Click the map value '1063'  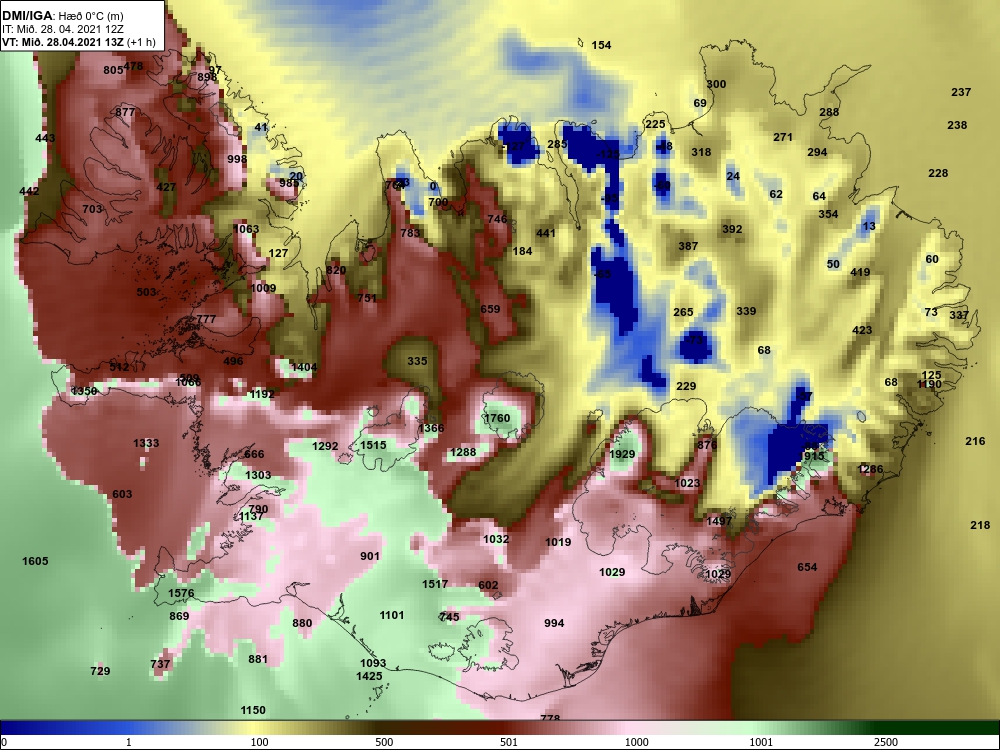(246, 229)
